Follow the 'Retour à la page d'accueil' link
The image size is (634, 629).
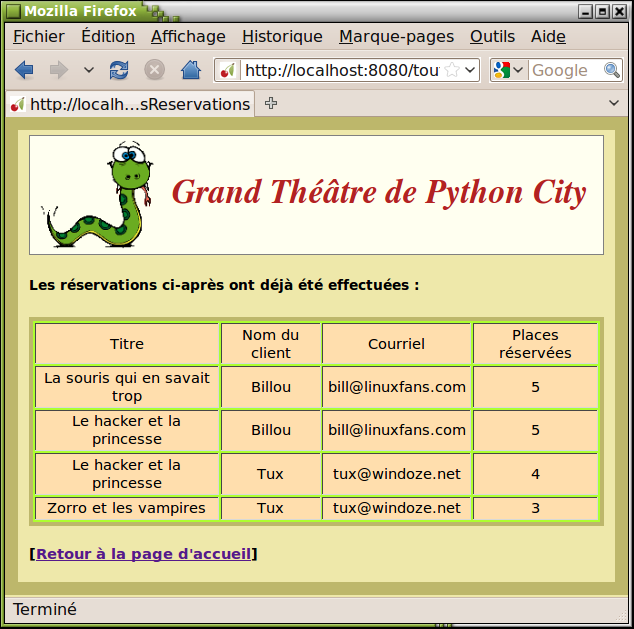coord(143,553)
